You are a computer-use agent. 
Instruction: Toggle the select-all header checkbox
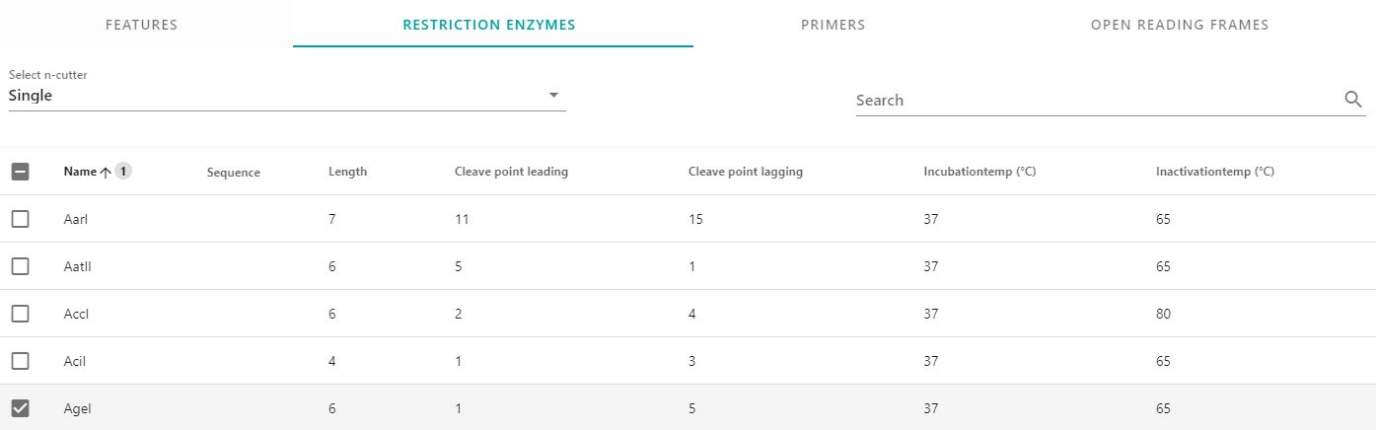(20, 172)
